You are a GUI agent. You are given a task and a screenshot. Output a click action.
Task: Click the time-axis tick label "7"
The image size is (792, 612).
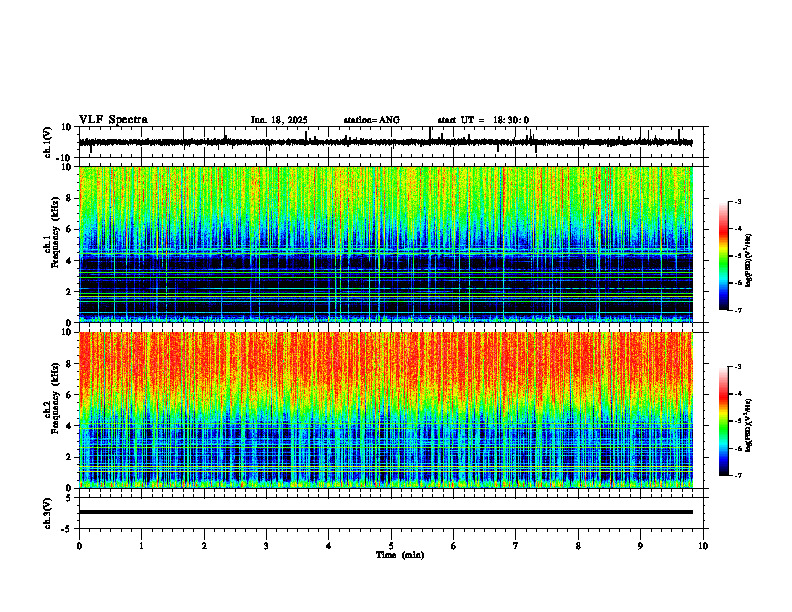pyautogui.click(x=516, y=546)
